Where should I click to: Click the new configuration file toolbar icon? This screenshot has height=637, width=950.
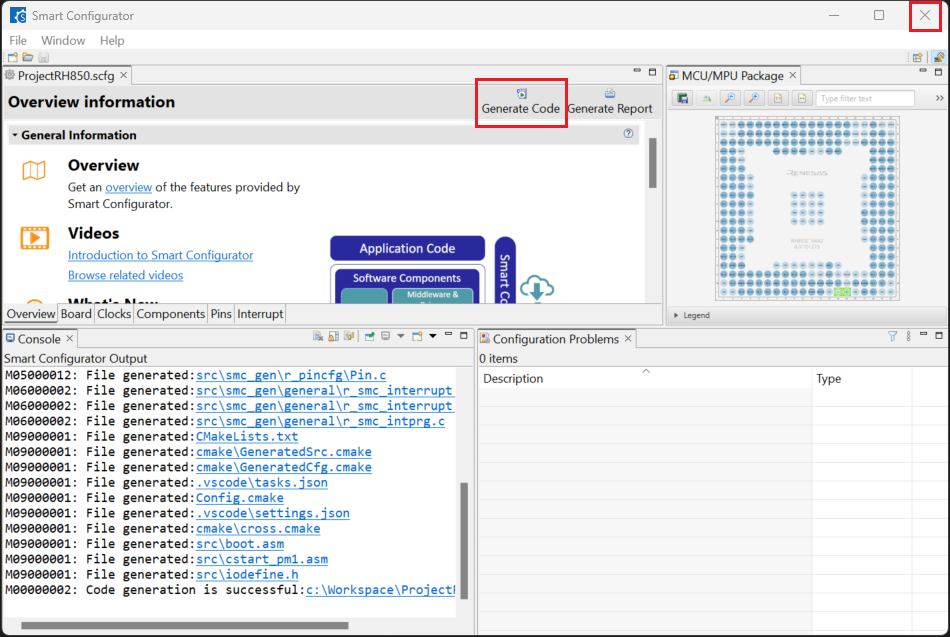tap(13, 58)
